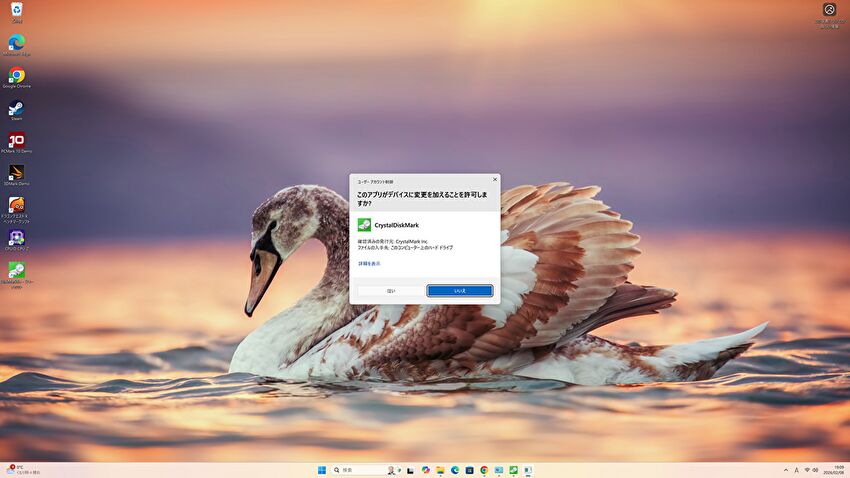Expand 詳細を表示 in the UAC dialog
Image resolution: width=850 pixels, height=478 pixels.
(368, 263)
